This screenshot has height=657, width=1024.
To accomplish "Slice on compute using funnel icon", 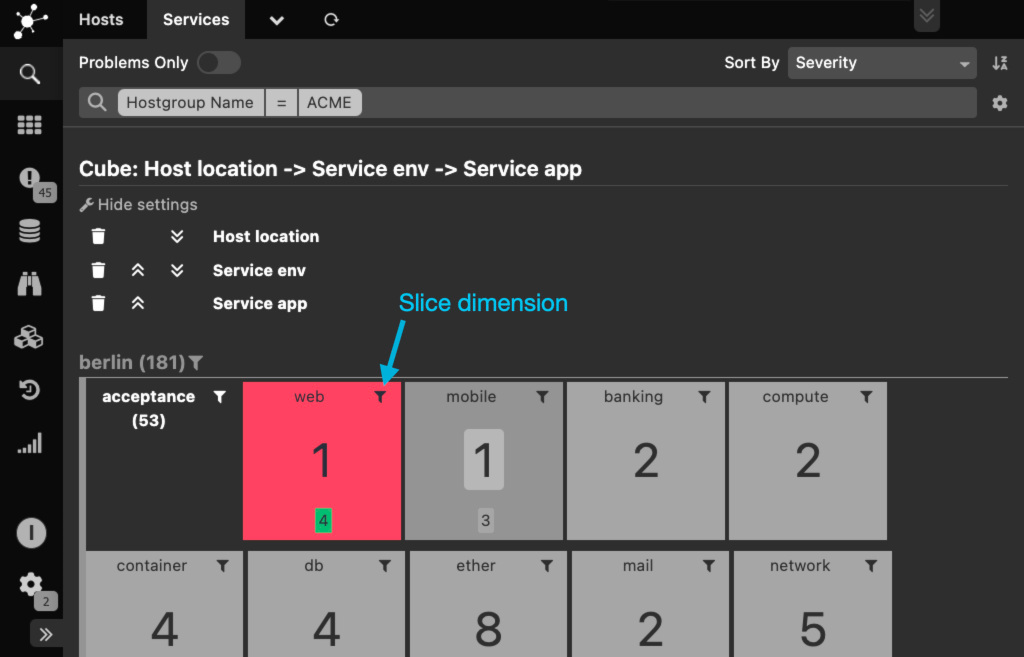I will (867, 396).
